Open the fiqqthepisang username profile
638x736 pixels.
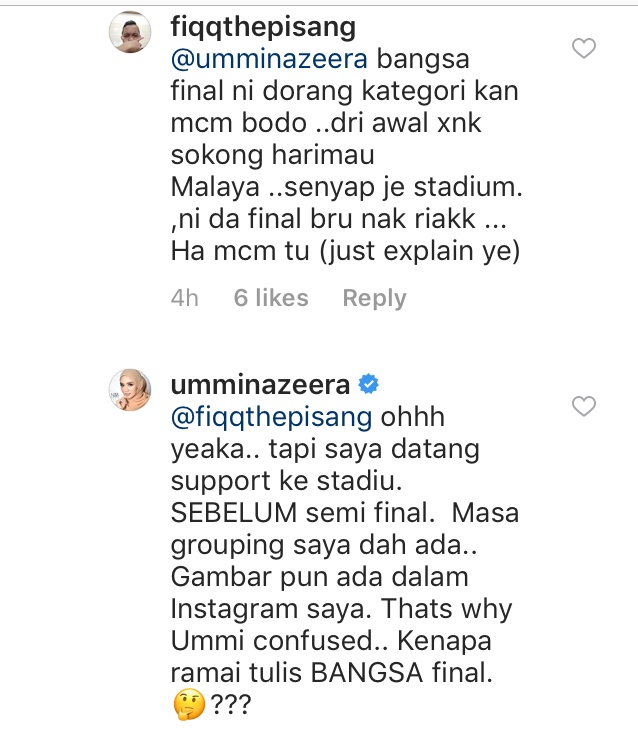(x=263, y=27)
